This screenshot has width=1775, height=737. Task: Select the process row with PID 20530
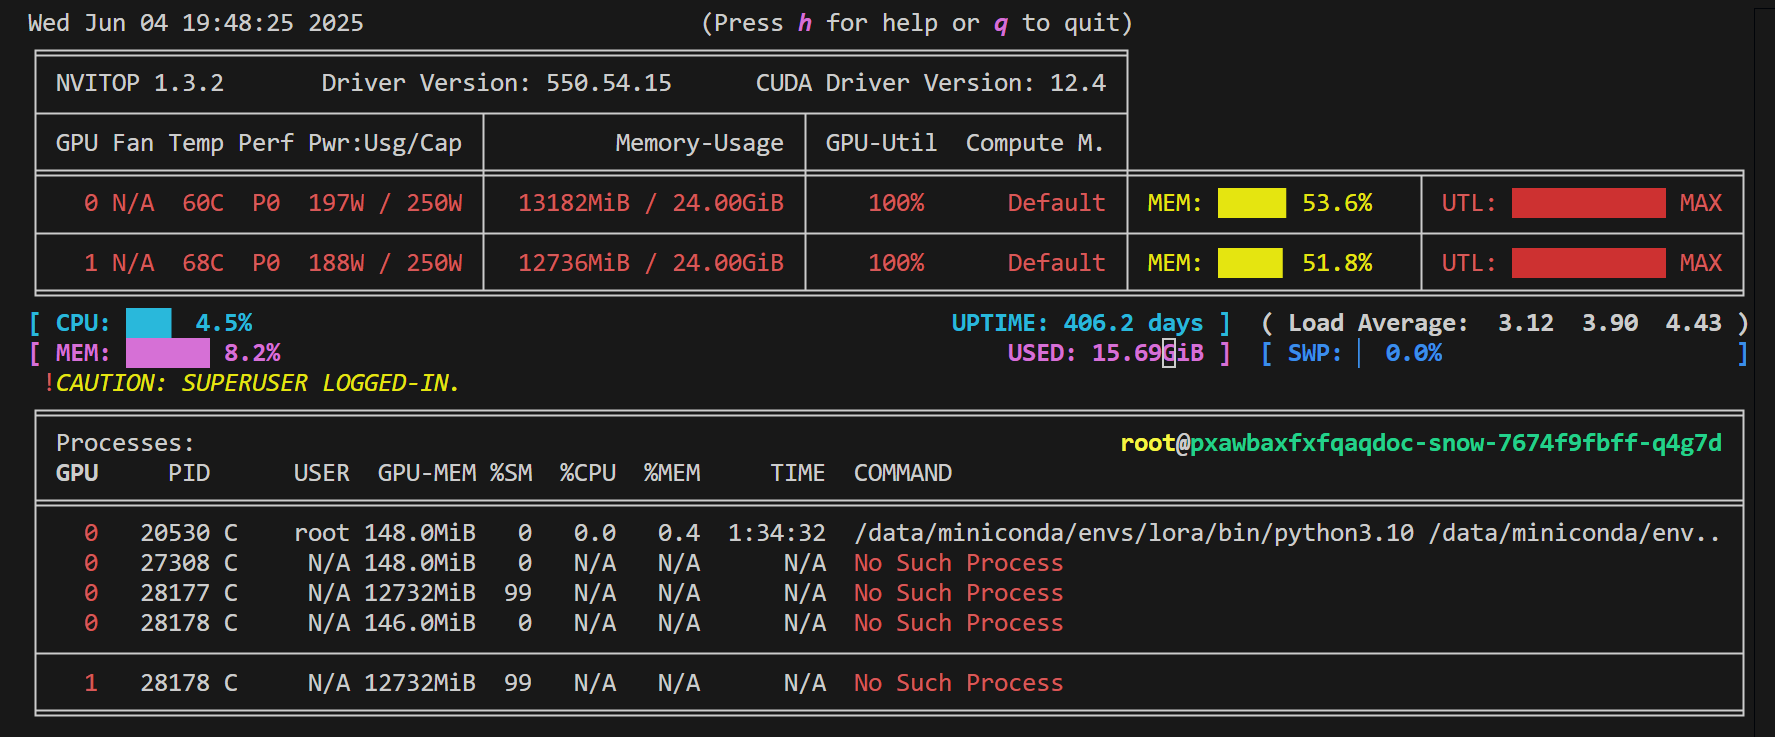tap(888, 533)
